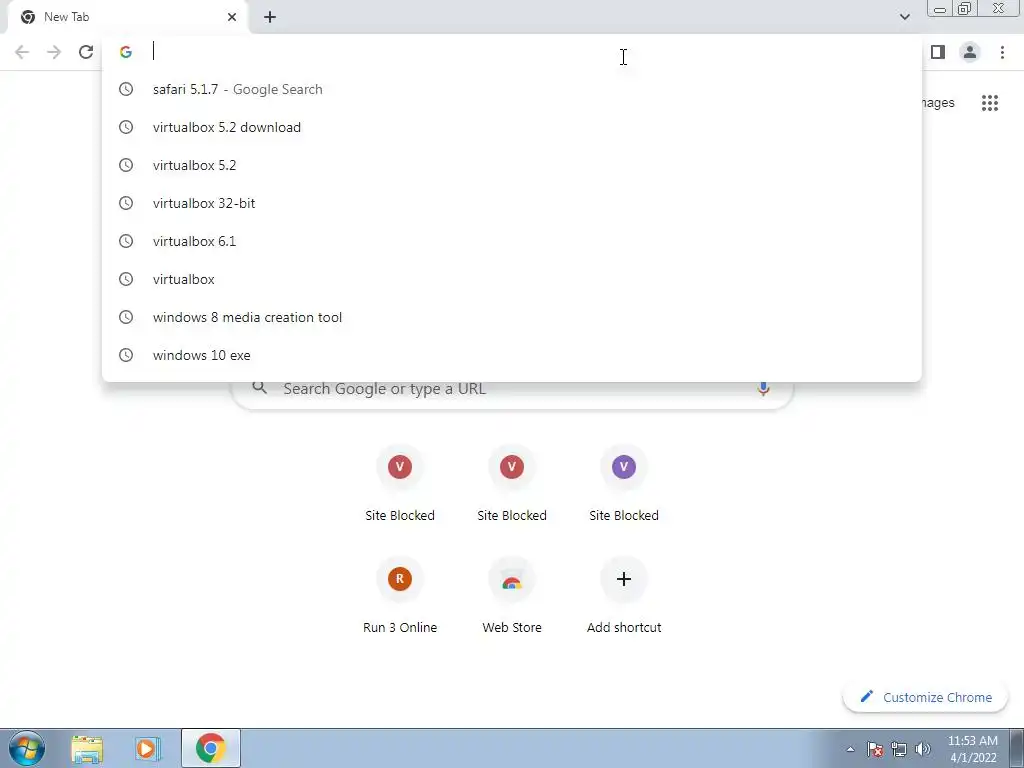Select the windows 10 exe suggestion
Screen dimensions: 1024x768
(512, 355)
